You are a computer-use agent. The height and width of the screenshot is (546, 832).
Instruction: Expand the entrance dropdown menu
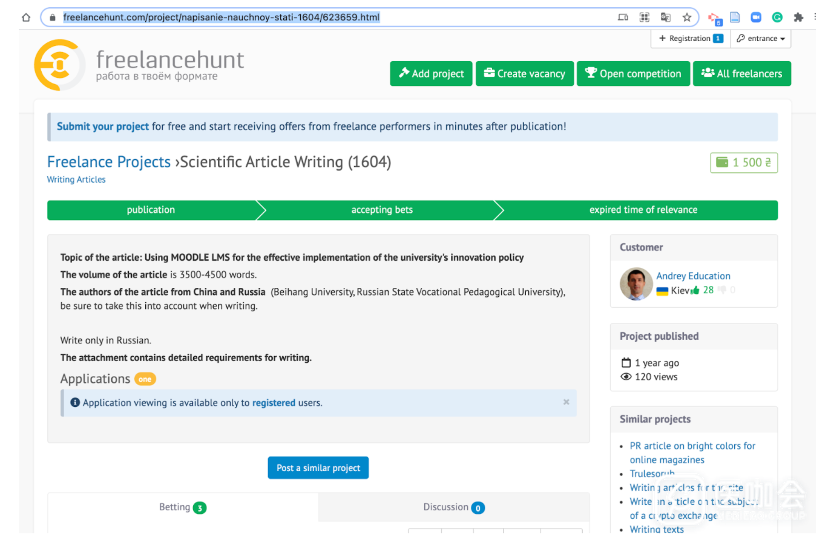pyautogui.click(x=760, y=38)
